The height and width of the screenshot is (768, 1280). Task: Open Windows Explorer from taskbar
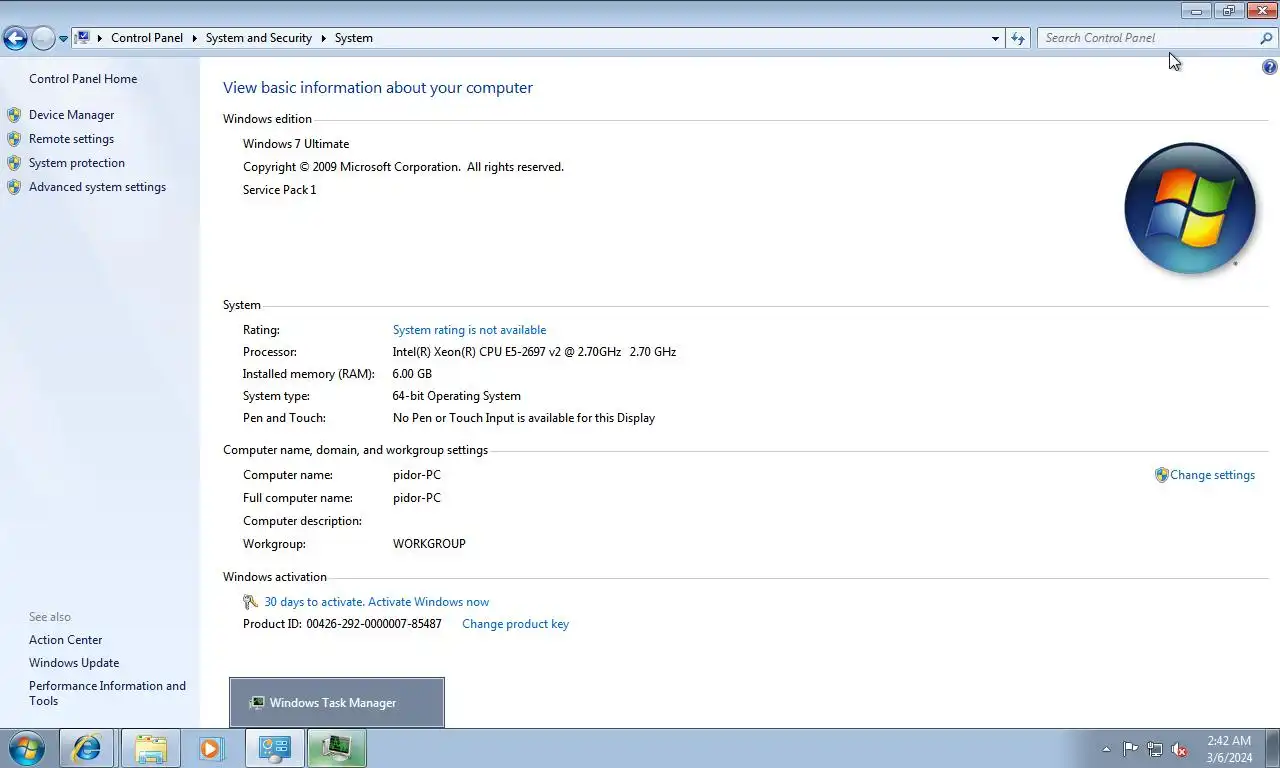[150, 748]
